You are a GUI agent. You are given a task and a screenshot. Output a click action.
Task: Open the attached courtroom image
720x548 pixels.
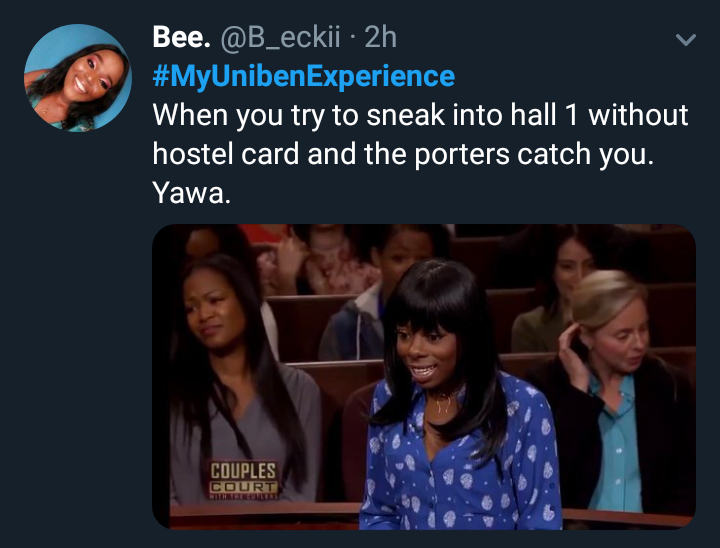(424, 377)
